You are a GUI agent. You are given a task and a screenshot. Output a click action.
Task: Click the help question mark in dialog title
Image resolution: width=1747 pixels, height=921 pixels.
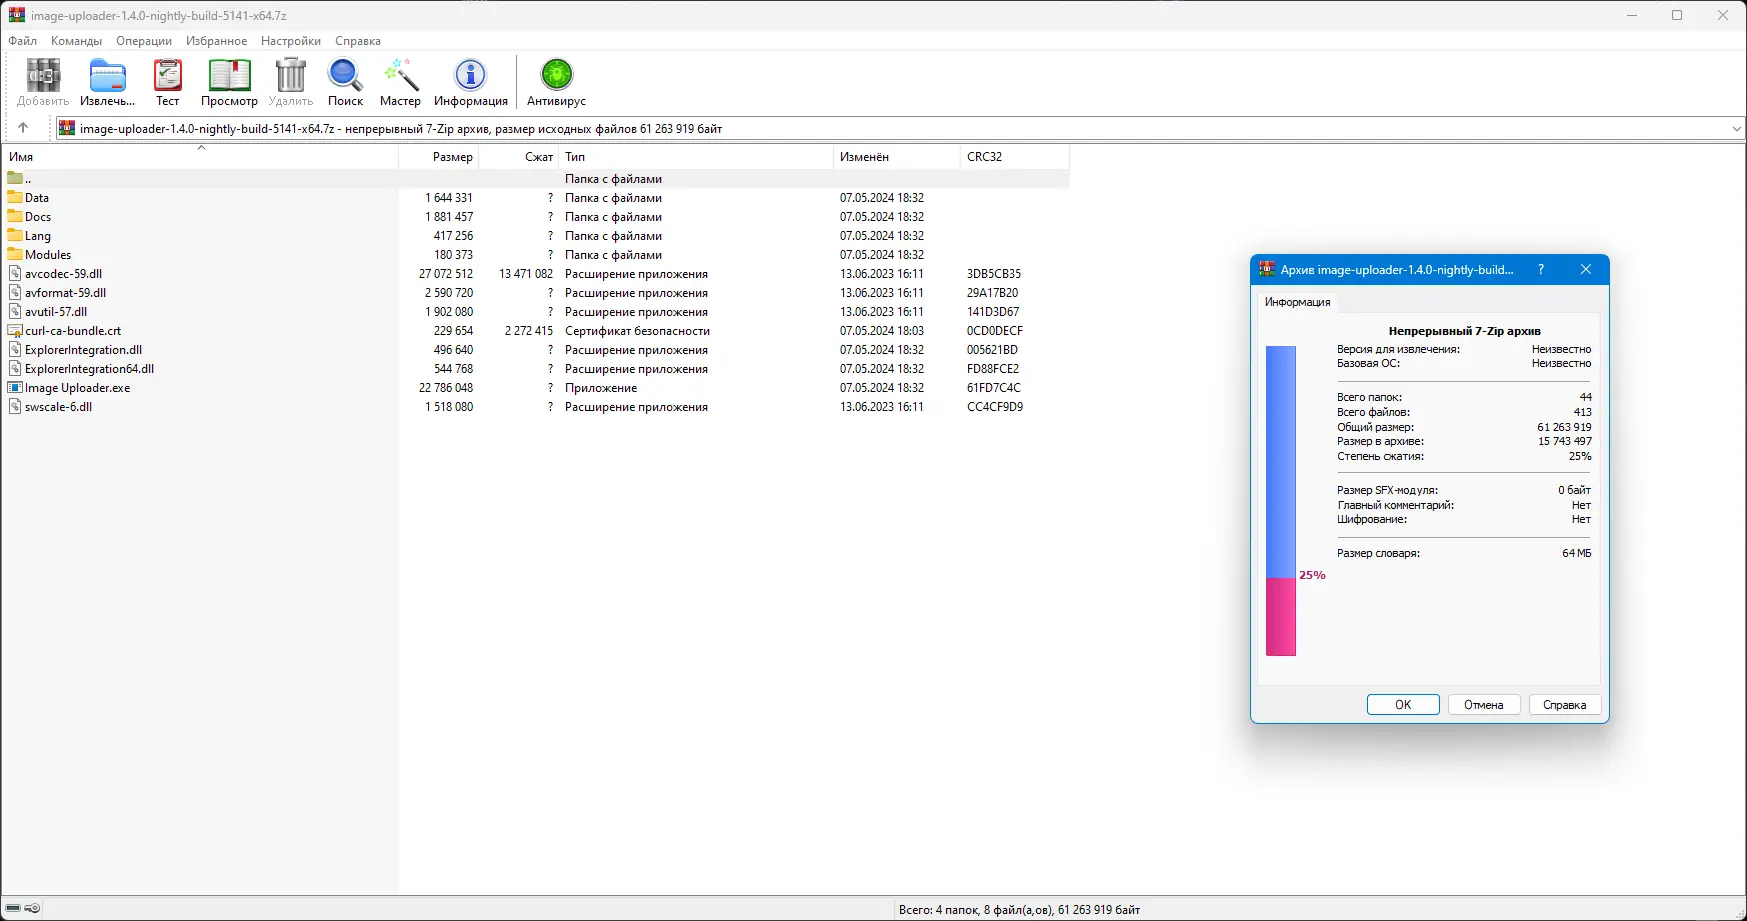pos(1541,269)
